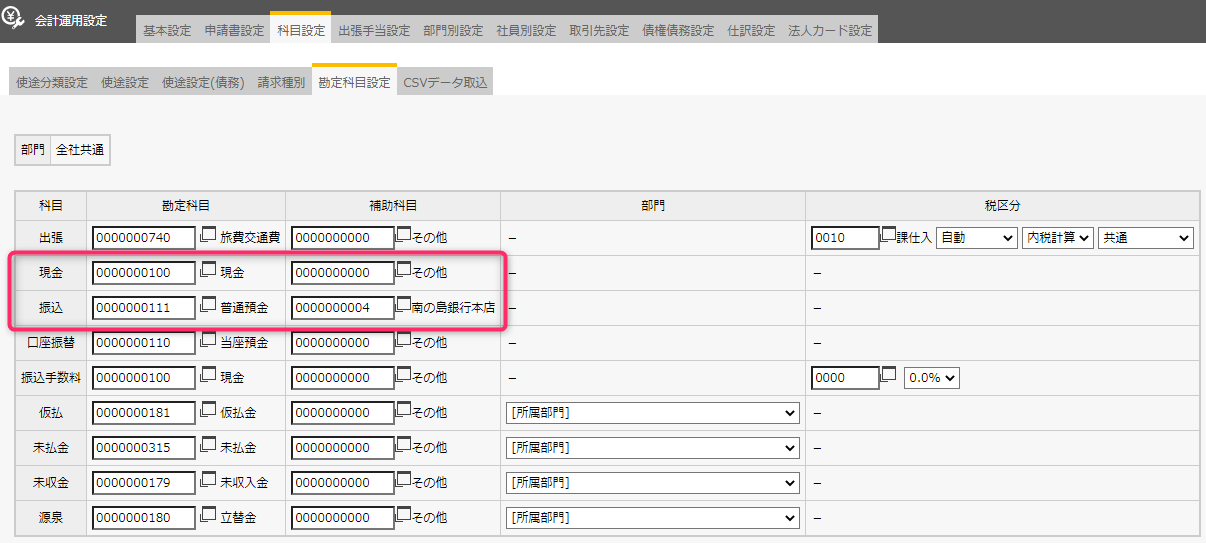Viewport: 1206px width, 543px height.
Task: Switch to the 仕訳設定 tab
Action: pyautogui.click(x=751, y=30)
